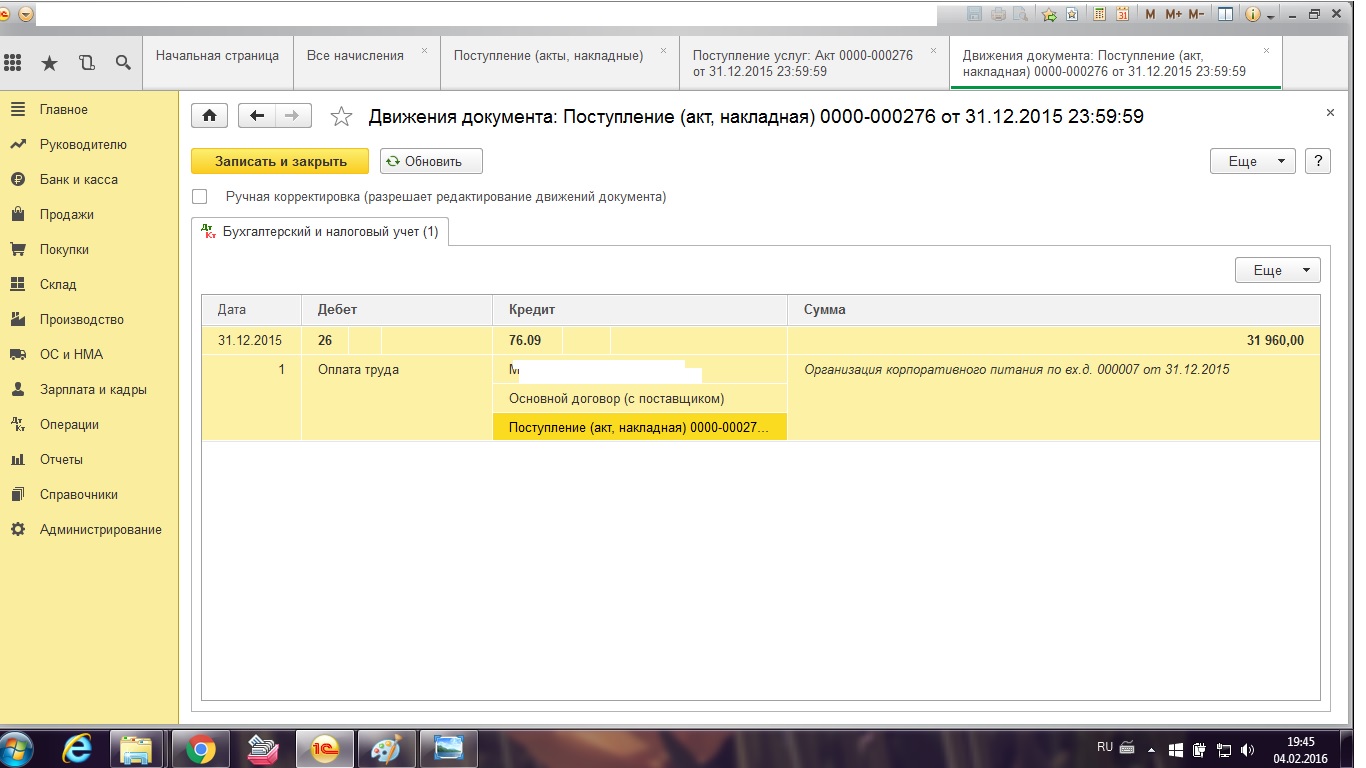Screen dimensions: 1366x768
Task: Enable the Ручная корректировка checkbox
Action: [x=200, y=197]
